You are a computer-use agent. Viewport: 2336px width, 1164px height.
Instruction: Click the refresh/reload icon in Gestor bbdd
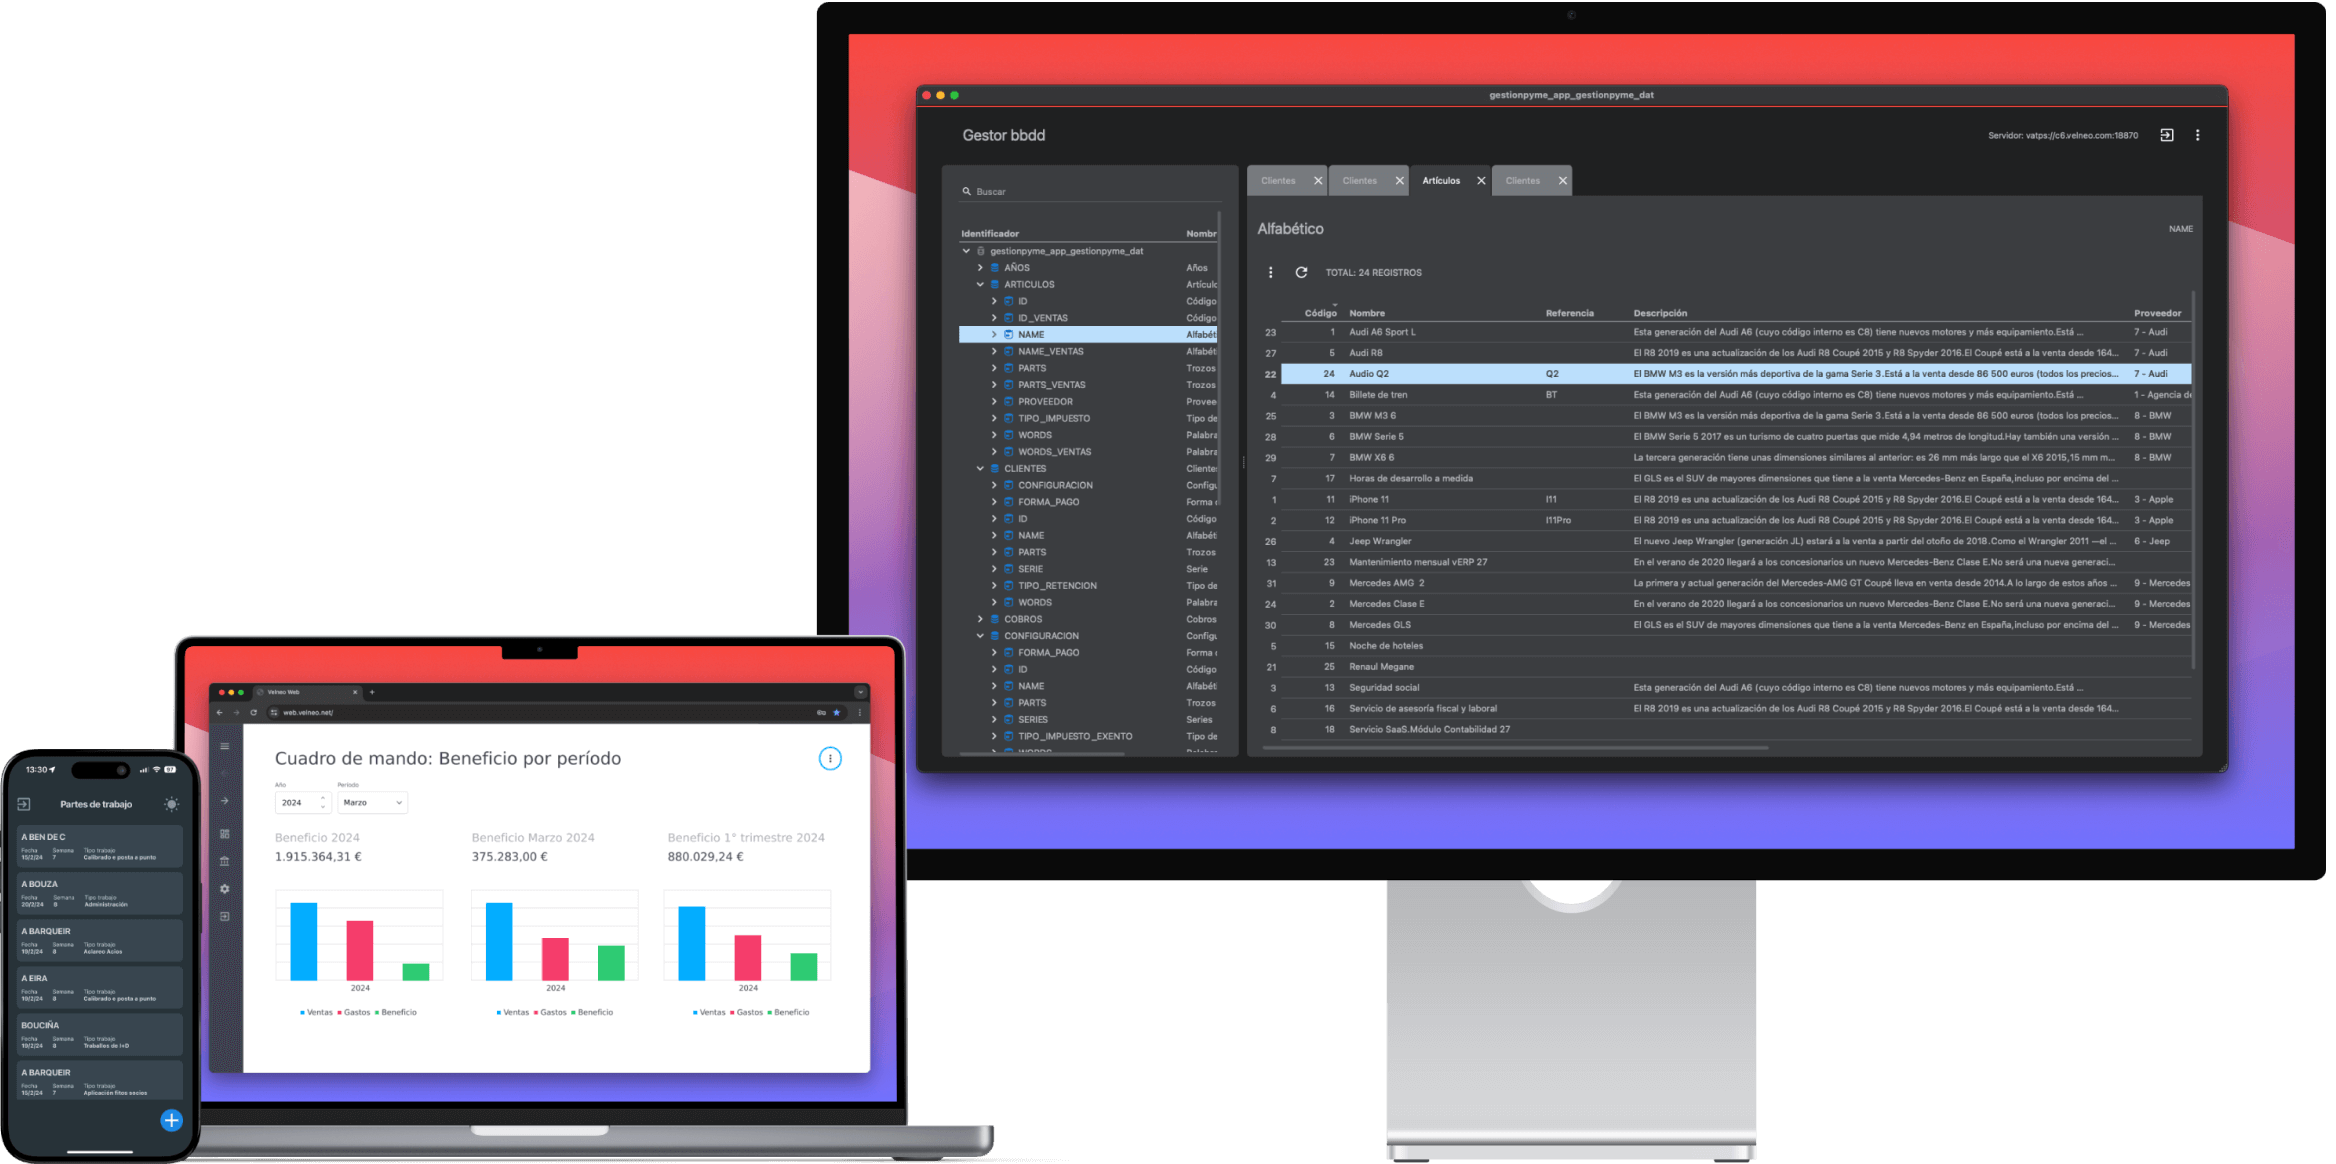(x=1301, y=273)
